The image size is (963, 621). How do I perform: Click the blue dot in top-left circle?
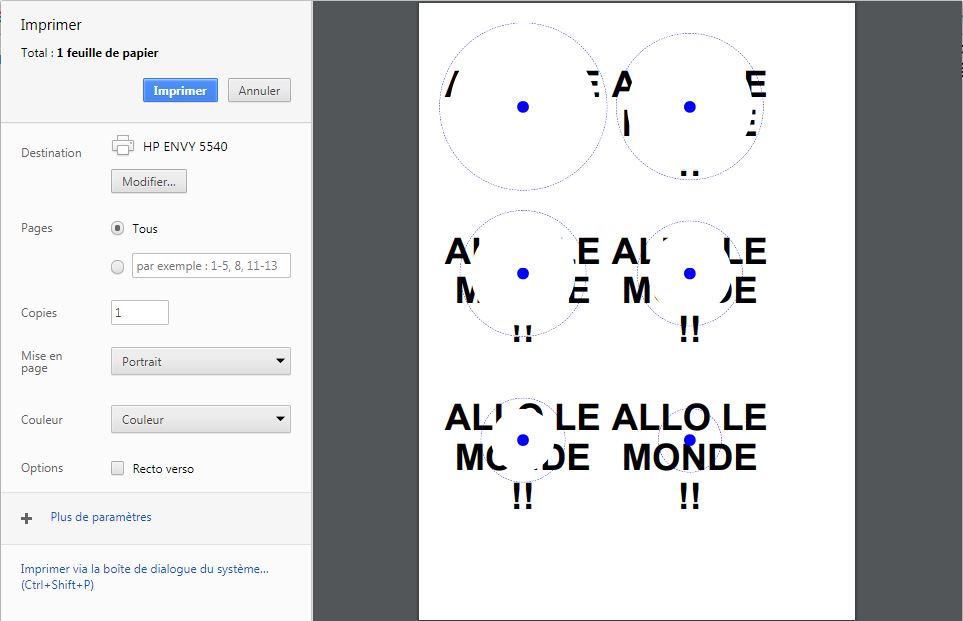pyautogui.click(x=523, y=107)
